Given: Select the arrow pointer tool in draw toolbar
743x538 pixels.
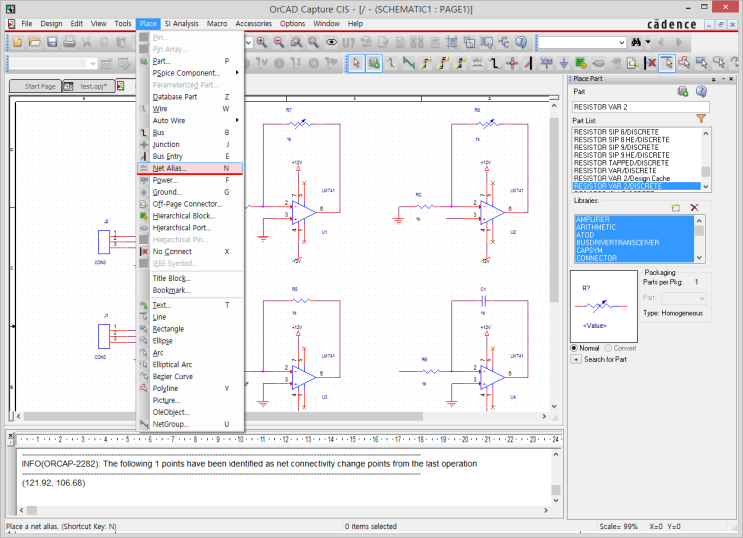Looking at the screenshot, I should click(356, 63).
